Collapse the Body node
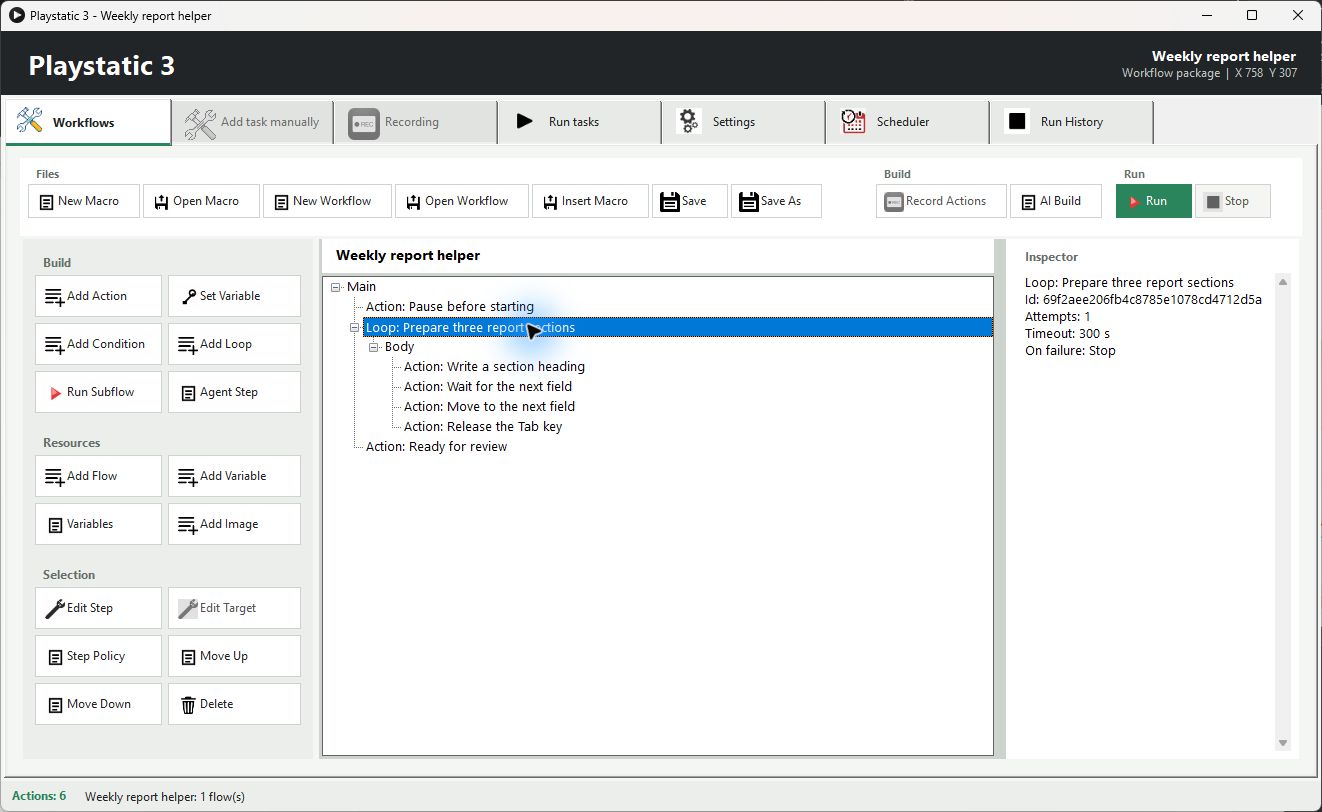This screenshot has width=1322, height=812. [x=374, y=347]
